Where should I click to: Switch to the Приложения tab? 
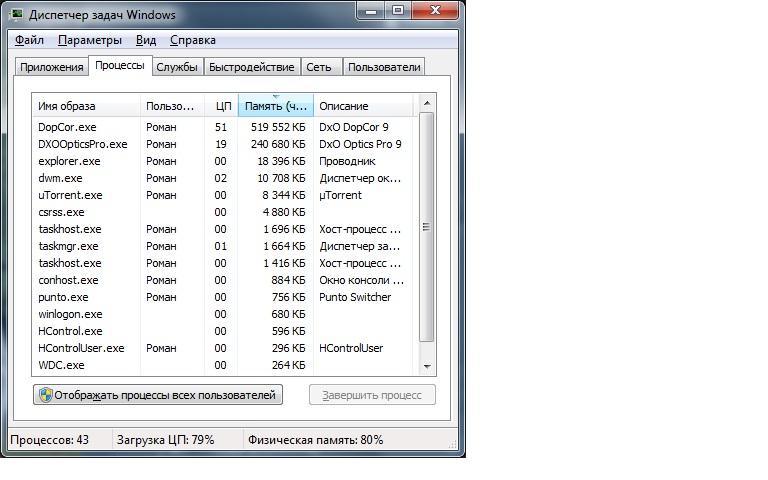click(x=51, y=67)
